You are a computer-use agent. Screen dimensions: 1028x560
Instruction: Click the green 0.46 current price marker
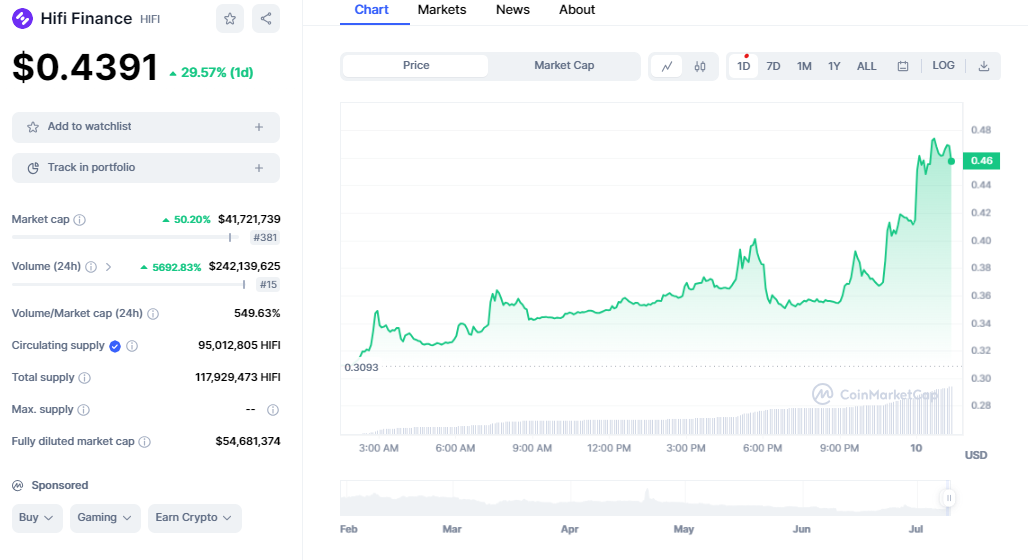(981, 161)
